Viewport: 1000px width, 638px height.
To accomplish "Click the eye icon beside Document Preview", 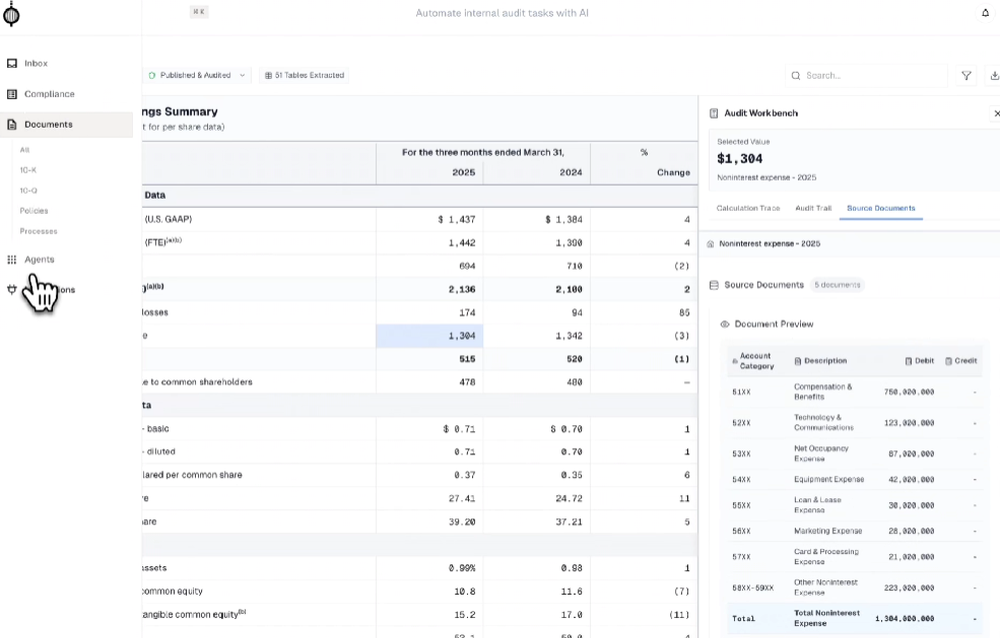I will (x=725, y=324).
